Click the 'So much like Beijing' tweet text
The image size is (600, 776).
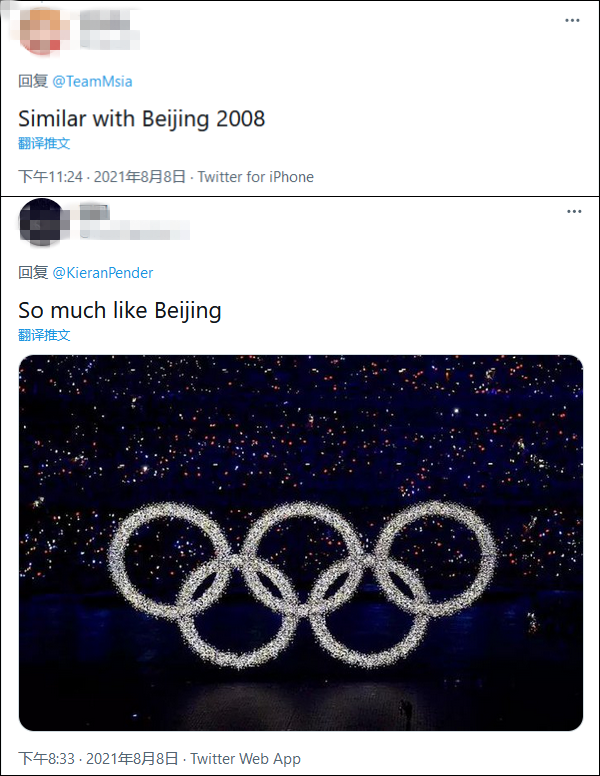(x=120, y=311)
